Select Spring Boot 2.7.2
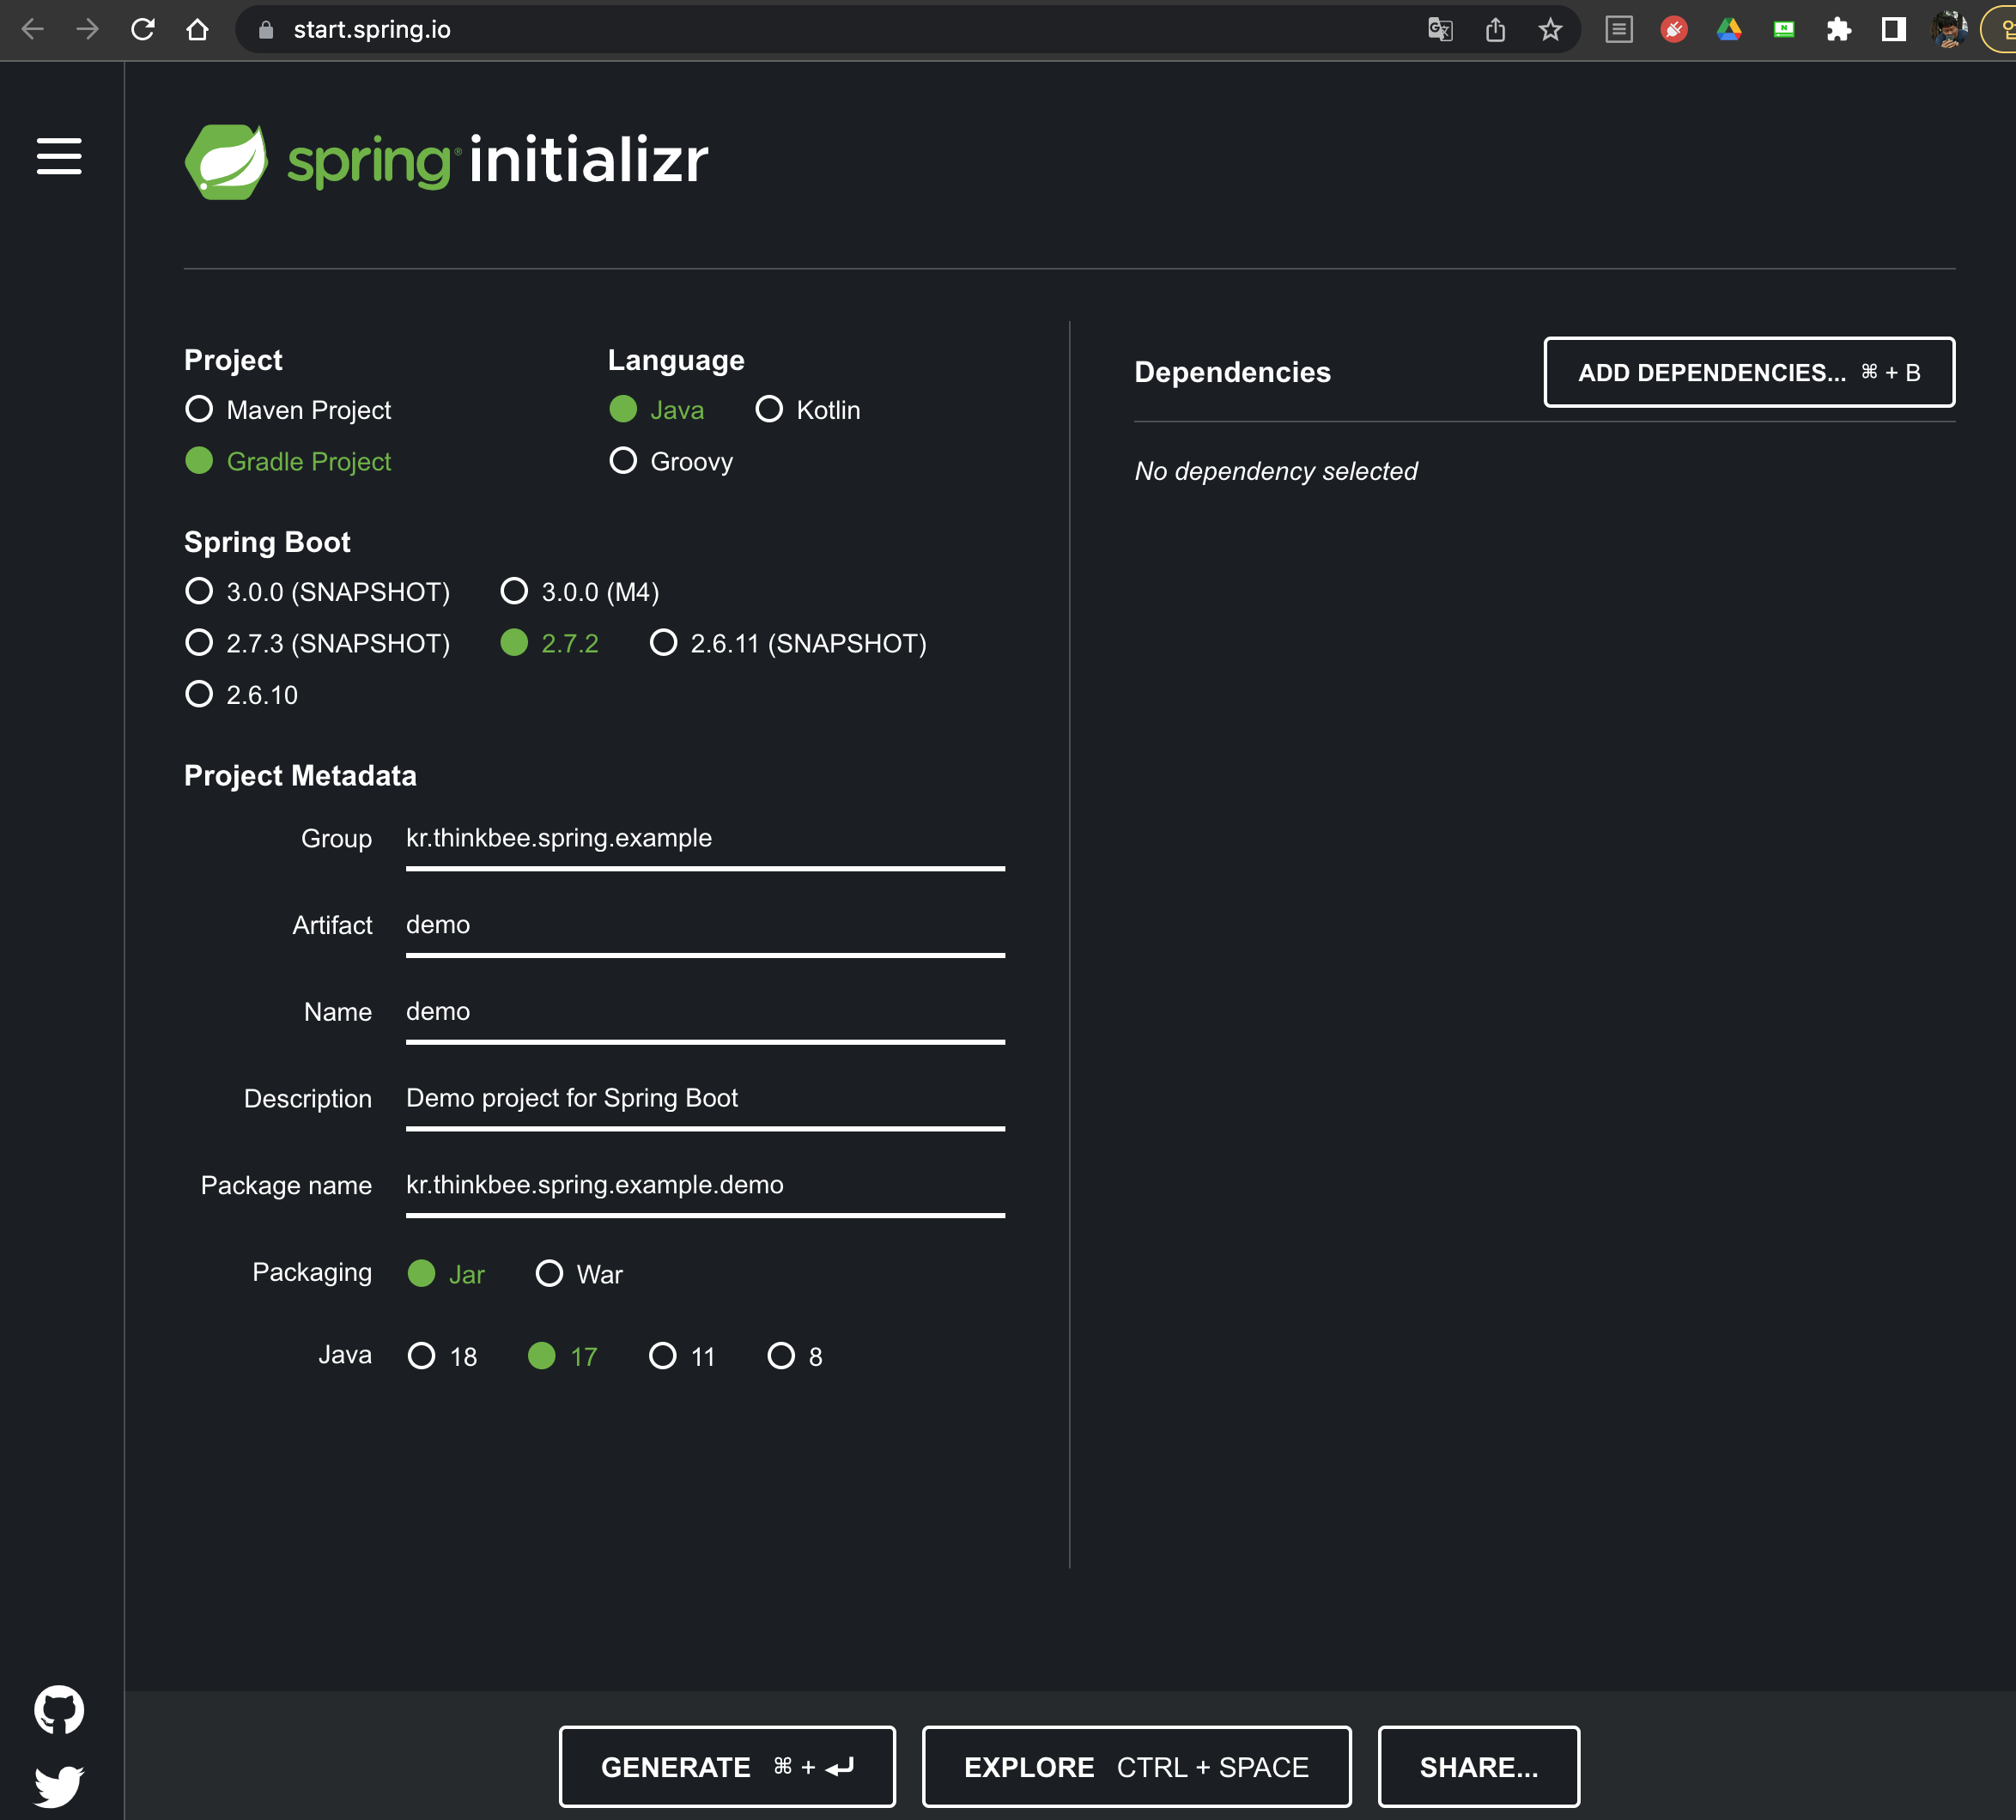 (x=550, y=643)
